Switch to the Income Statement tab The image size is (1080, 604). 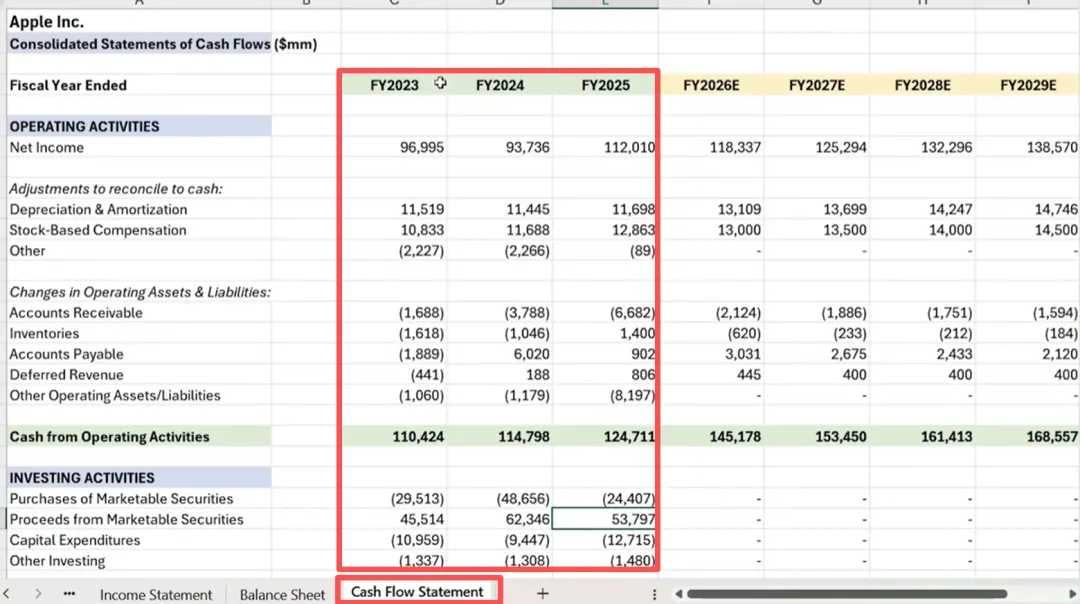(x=156, y=594)
